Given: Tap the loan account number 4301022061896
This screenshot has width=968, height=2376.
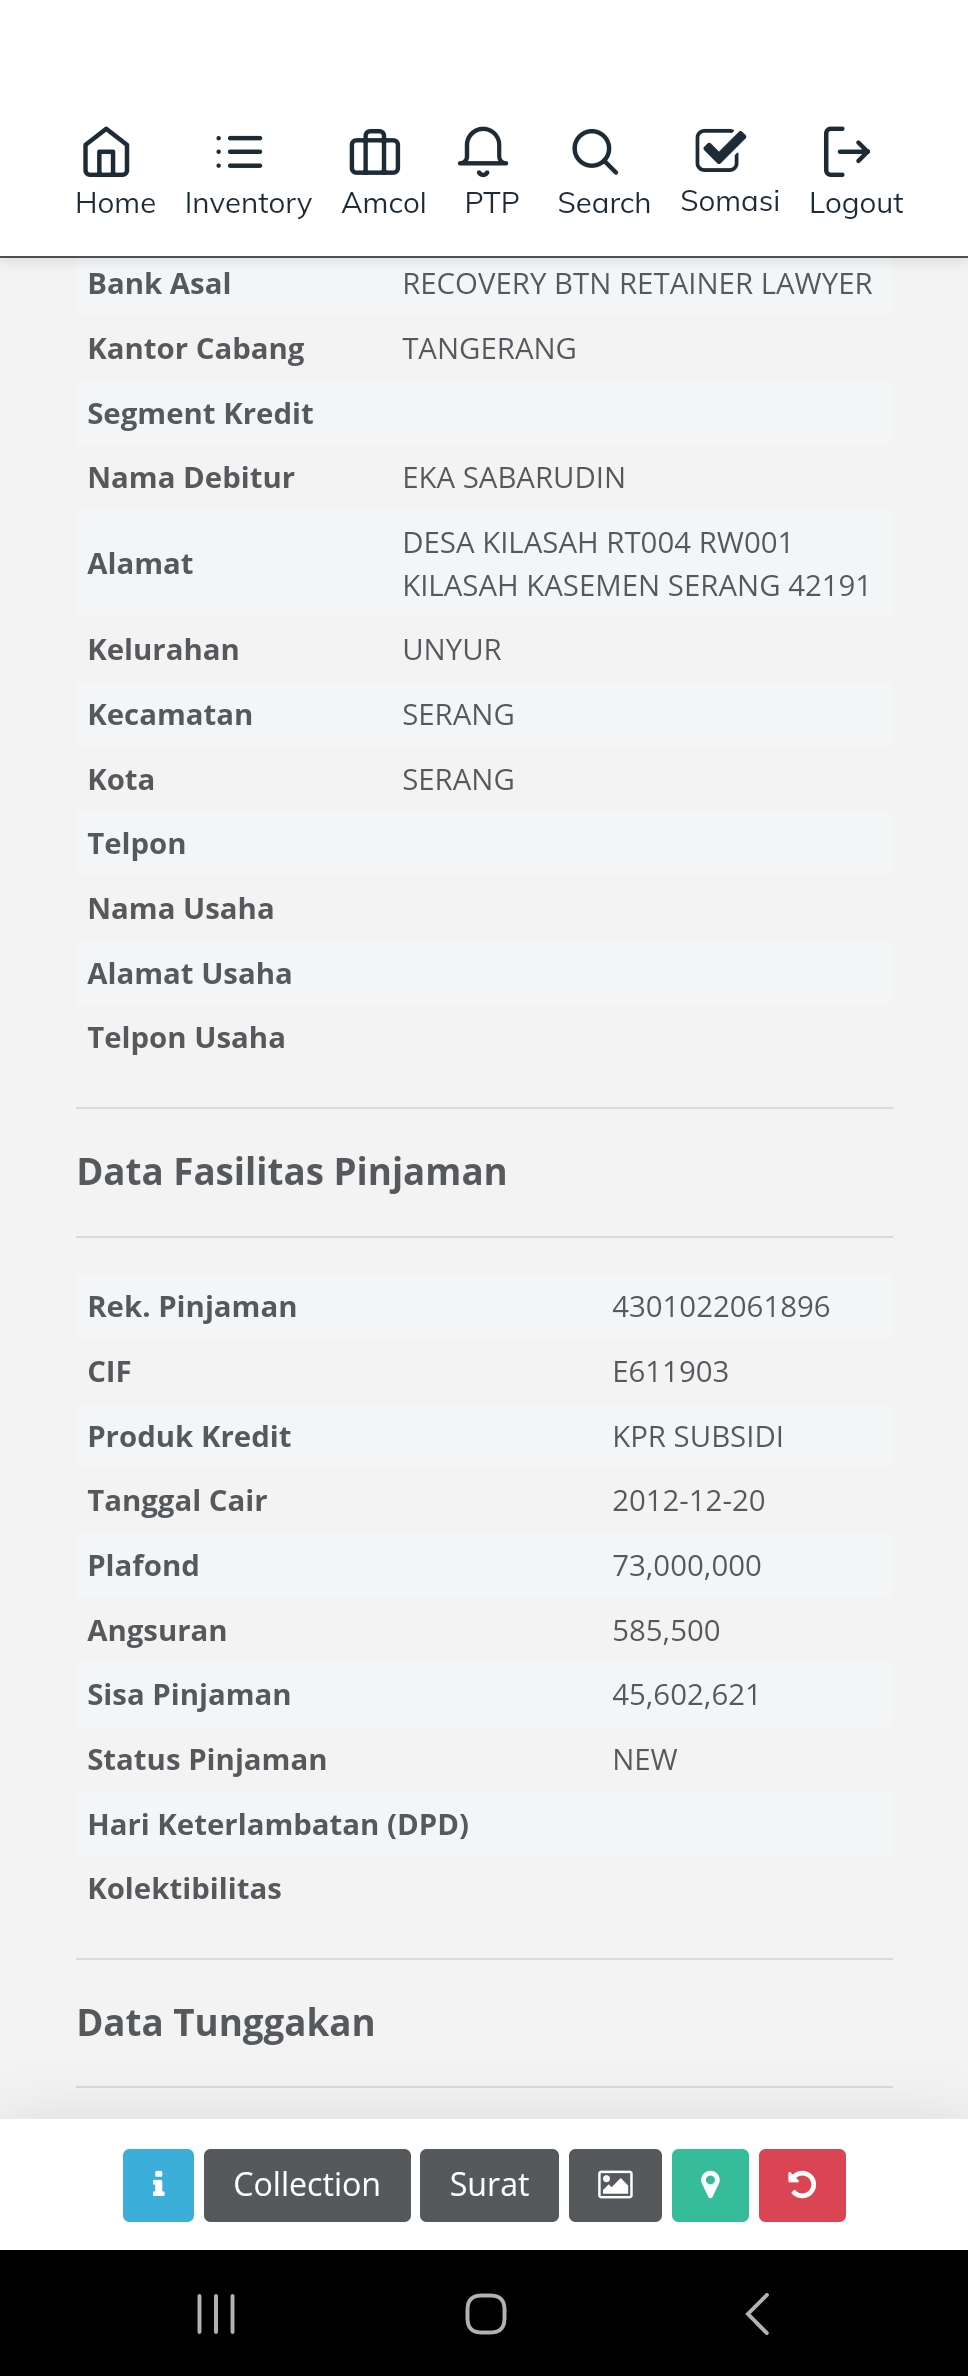Looking at the screenshot, I should (x=721, y=1307).
